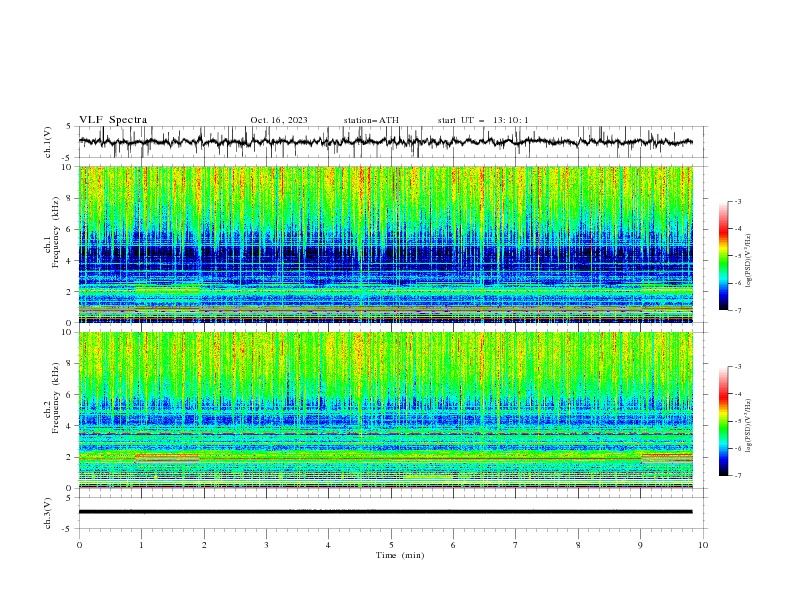Click time axis tick label '1'
Viewport: 792px width, 612px height.
(x=141, y=545)
